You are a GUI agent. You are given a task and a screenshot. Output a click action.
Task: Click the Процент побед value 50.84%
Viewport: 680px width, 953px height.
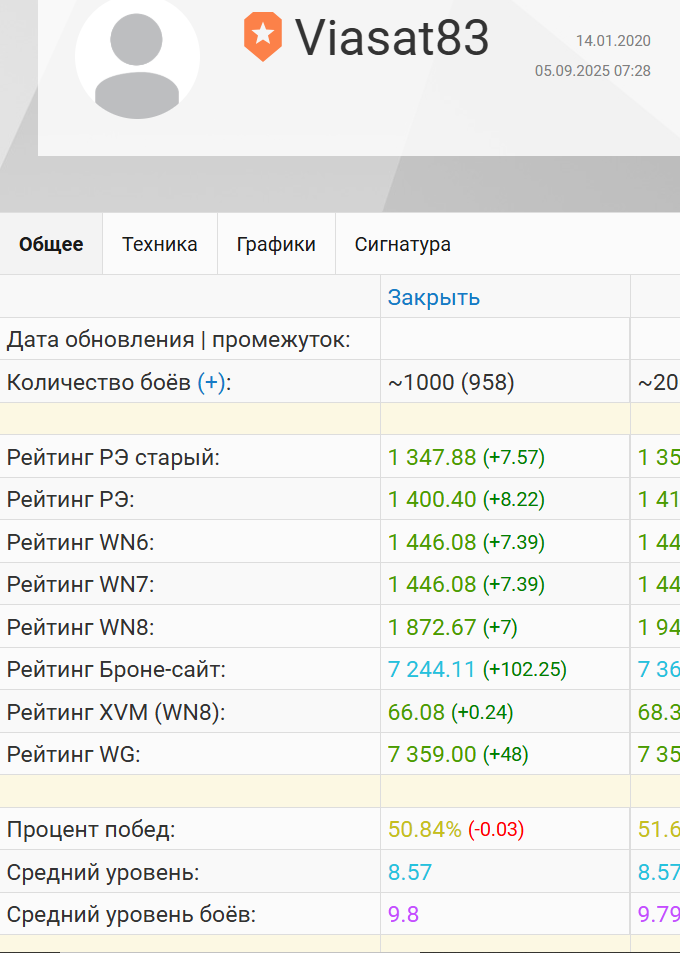pos(425,829)
